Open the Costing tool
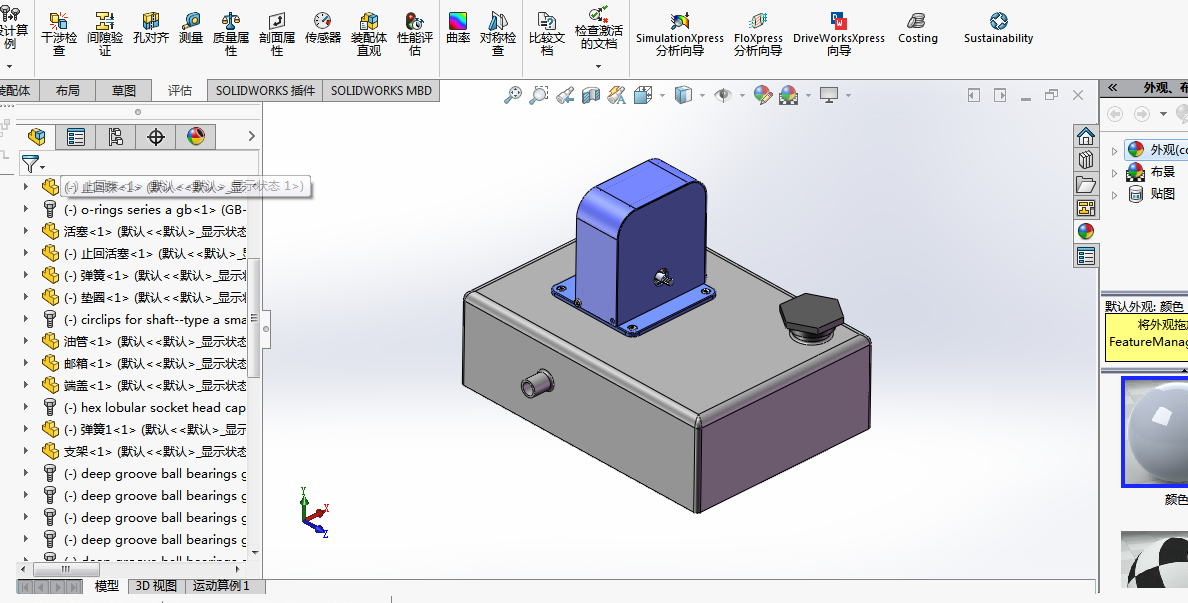 918,29
